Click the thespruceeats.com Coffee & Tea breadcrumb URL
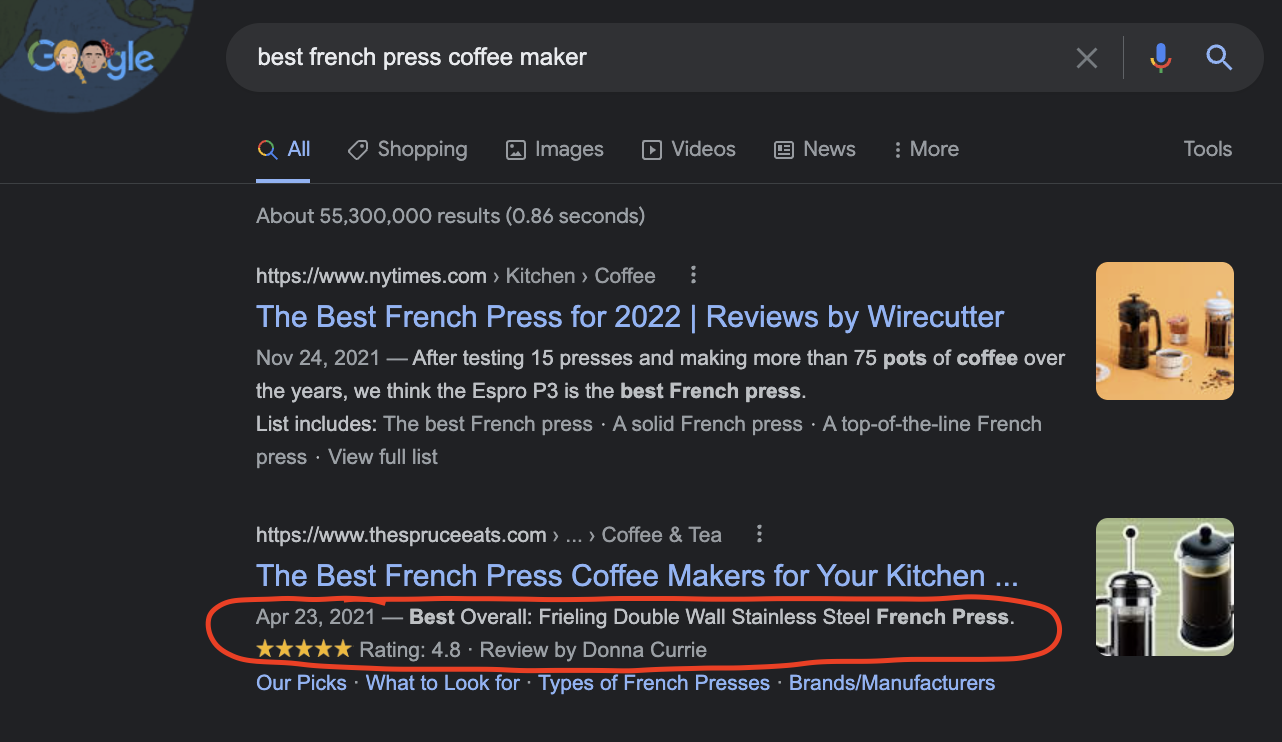 tap(489, 535)
